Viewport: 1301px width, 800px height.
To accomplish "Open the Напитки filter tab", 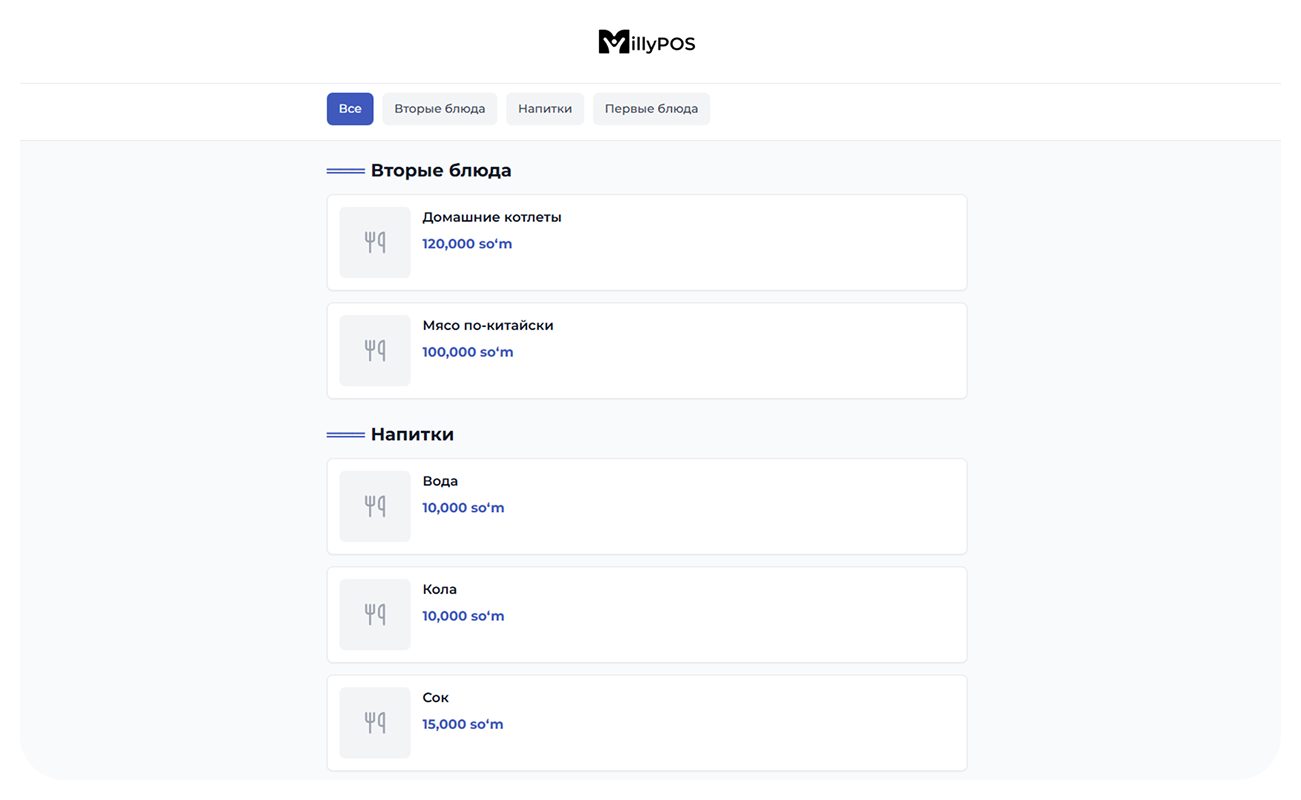I will 545,109.
